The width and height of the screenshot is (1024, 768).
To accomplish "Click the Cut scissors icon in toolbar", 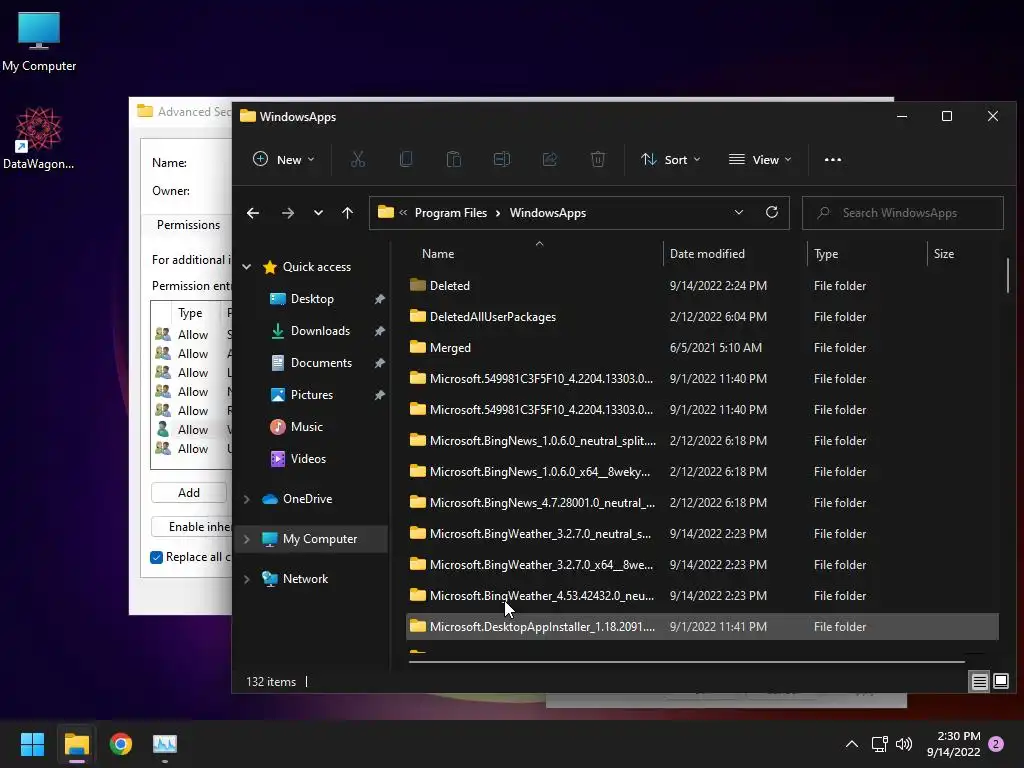I will 357,159.
